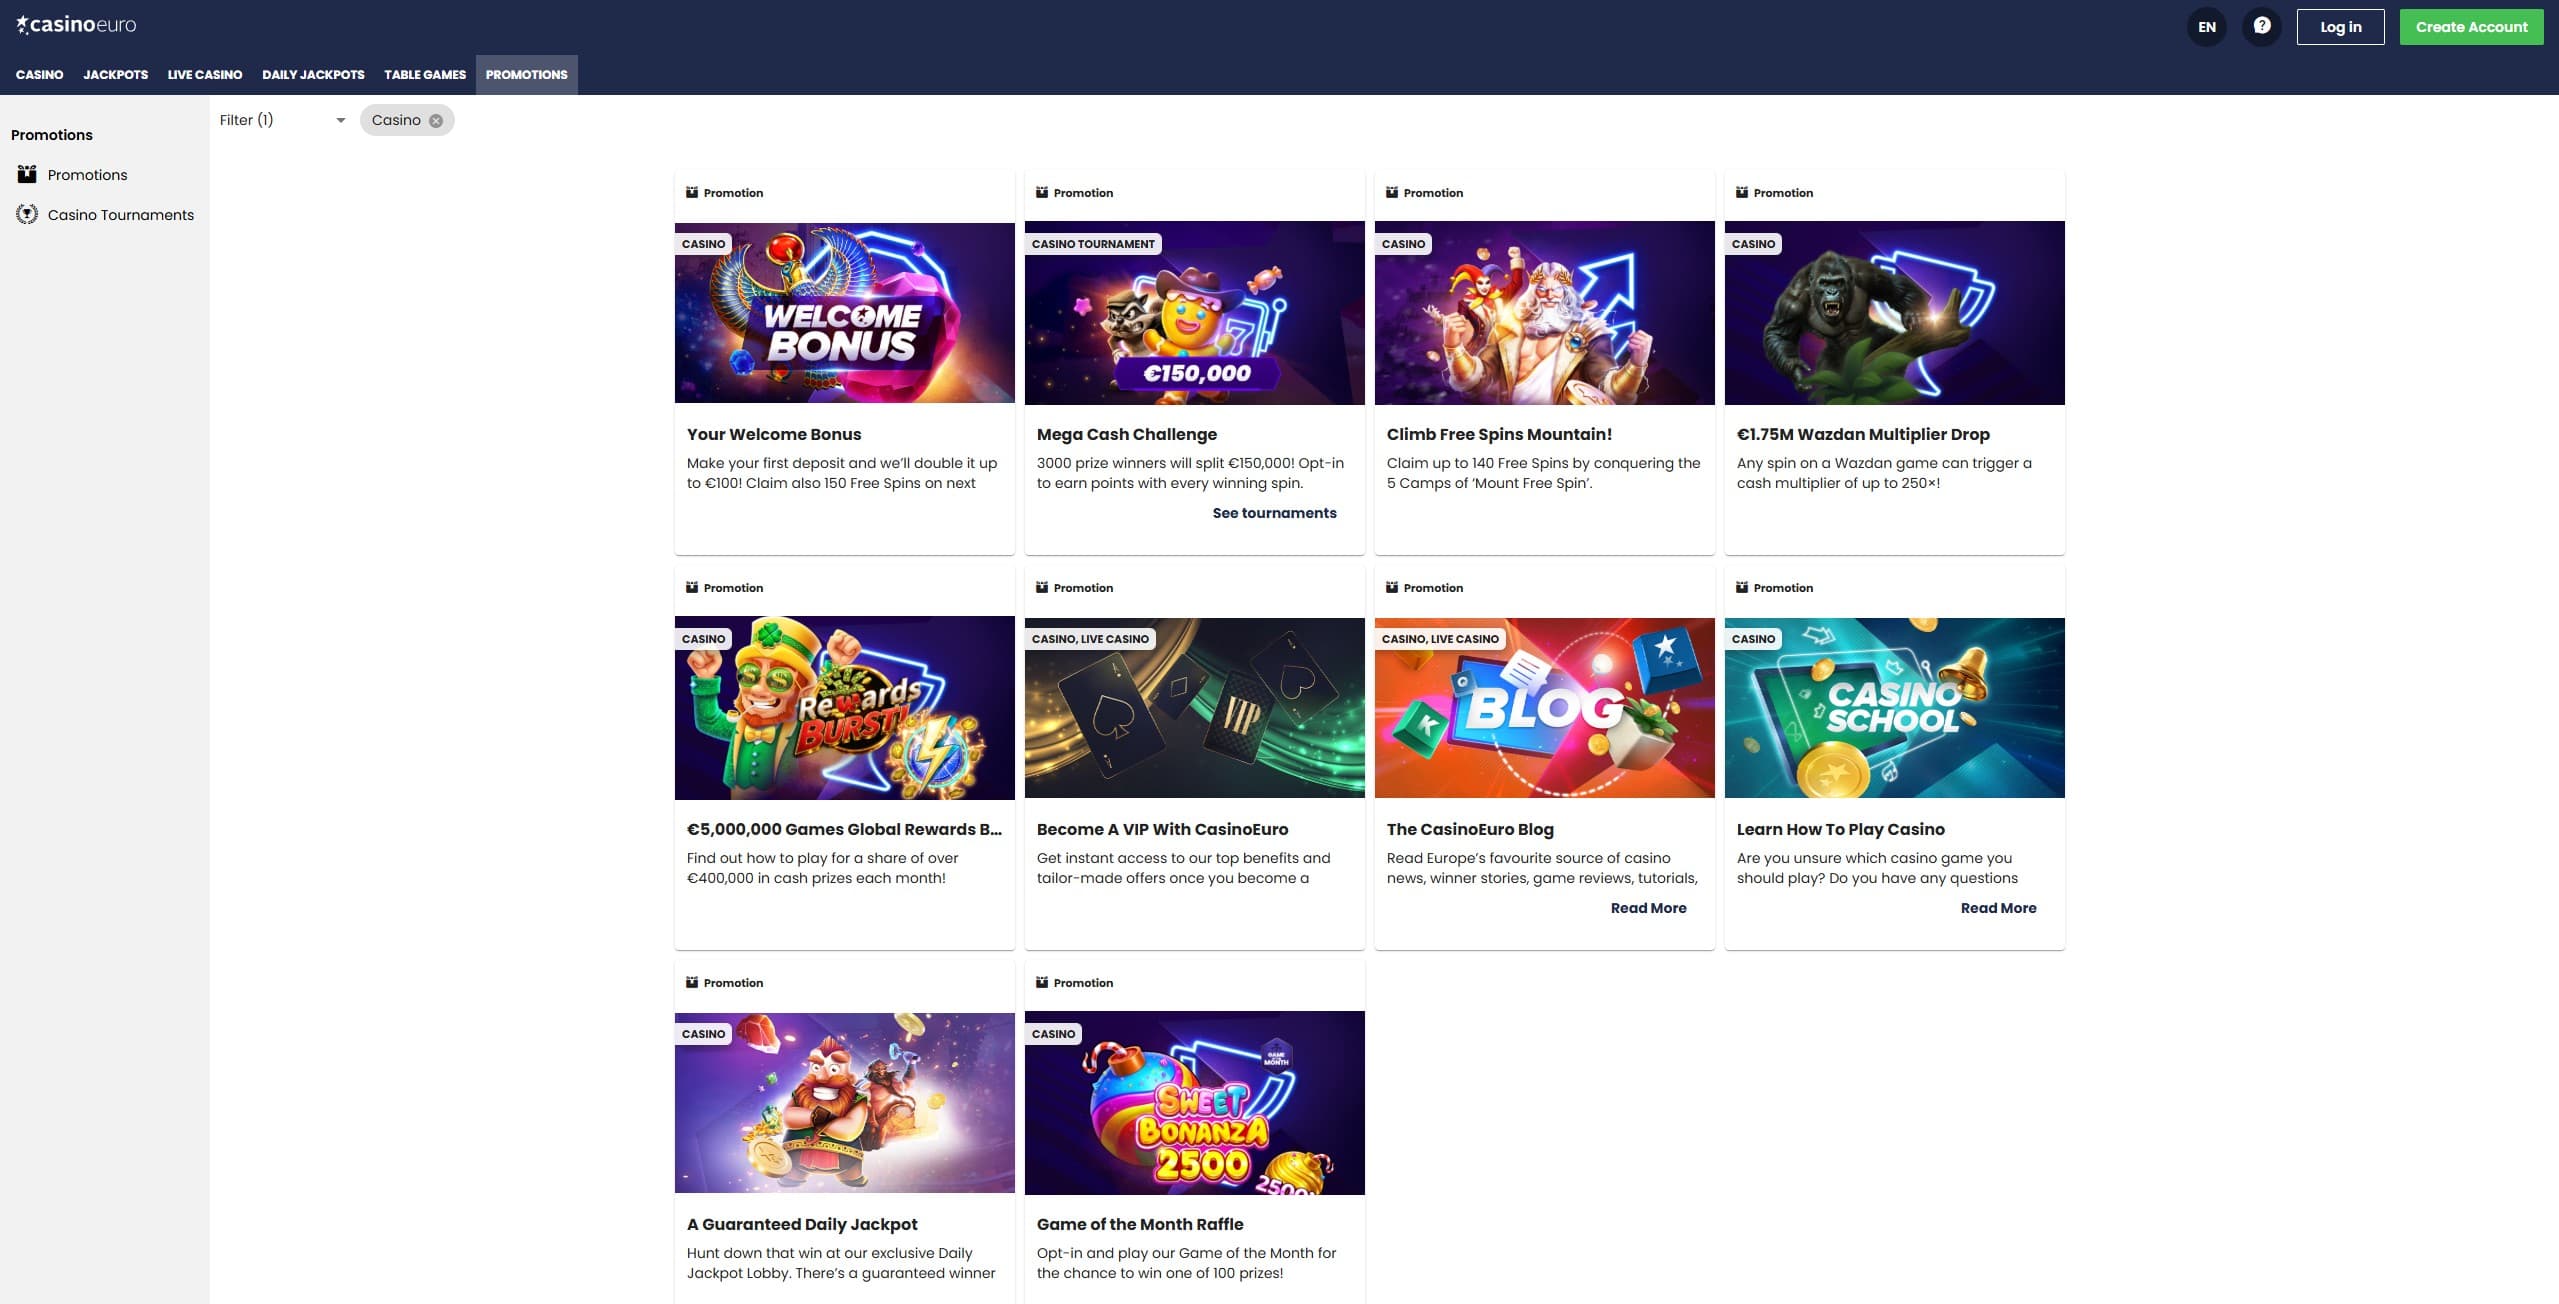Viewport: 2559px width, 1304px height.
Task: Open the BLOG banner image
Action: (1544, 708)
